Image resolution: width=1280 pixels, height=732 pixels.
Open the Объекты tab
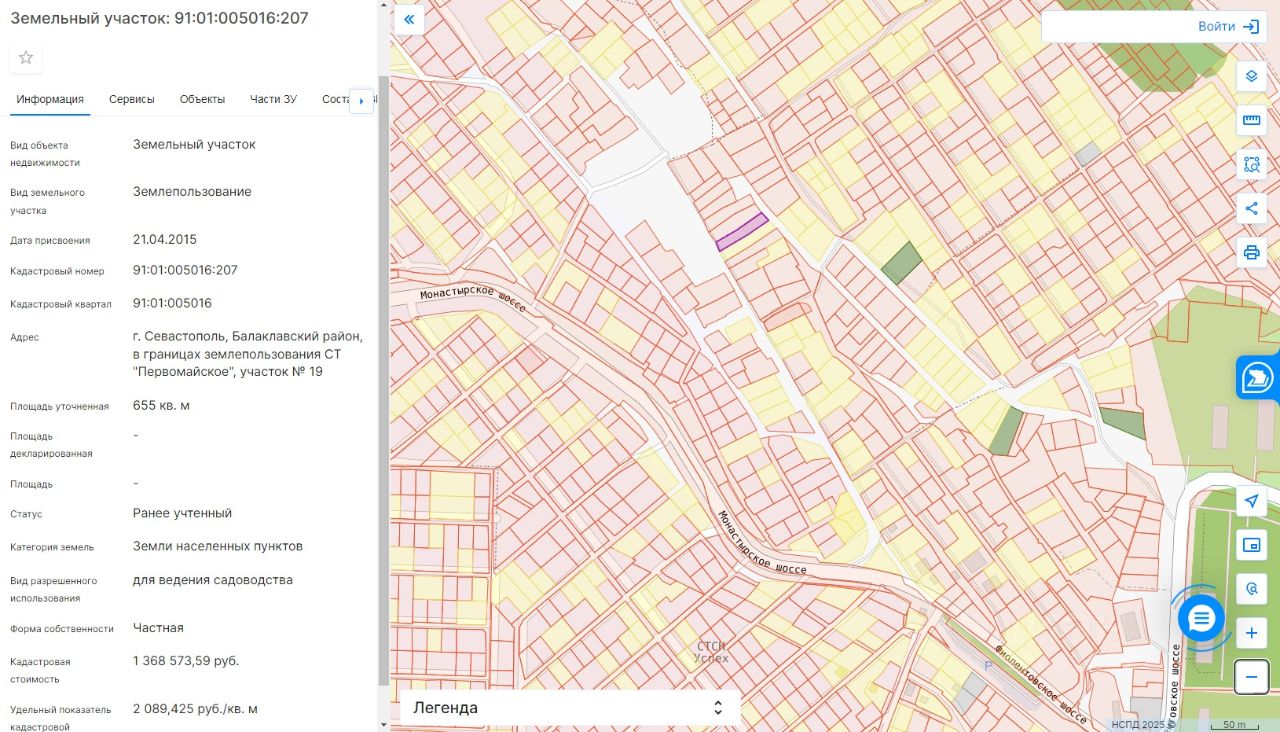pos(202,99)
